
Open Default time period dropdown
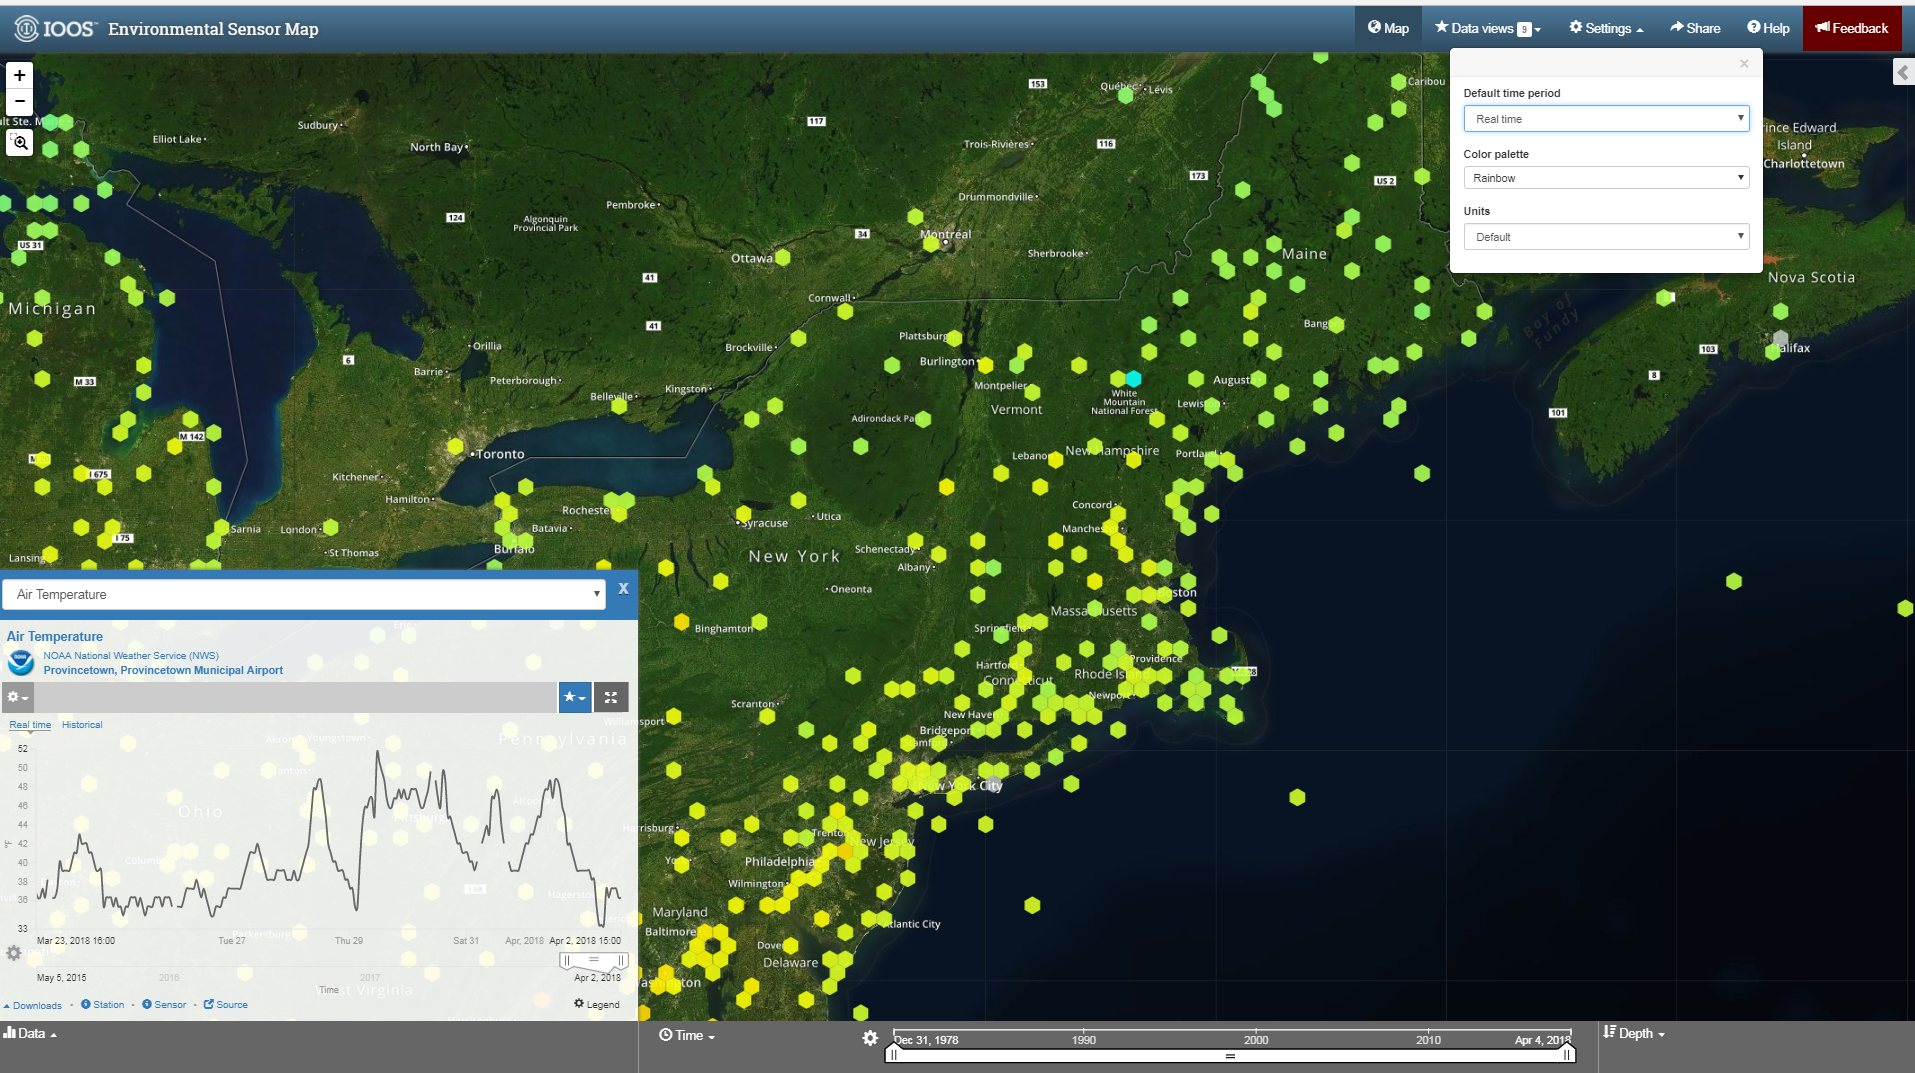[1606, 119]
